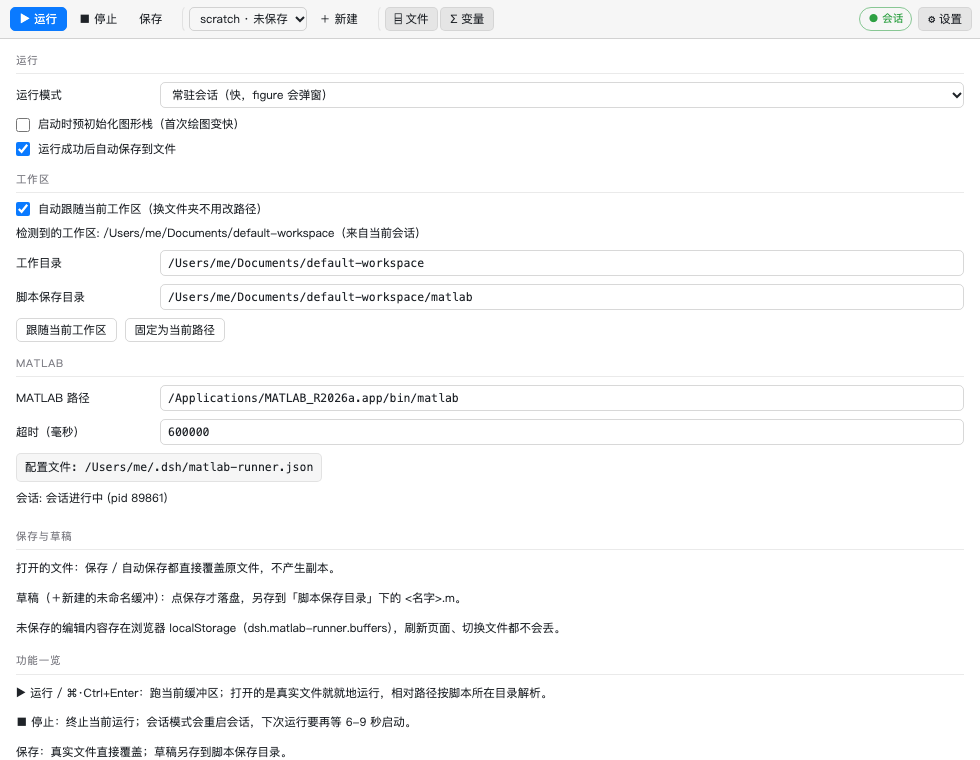This screenshot has height=760, width=980.
Task: Click the MATLAB 路径 input field
Action: 562,398
